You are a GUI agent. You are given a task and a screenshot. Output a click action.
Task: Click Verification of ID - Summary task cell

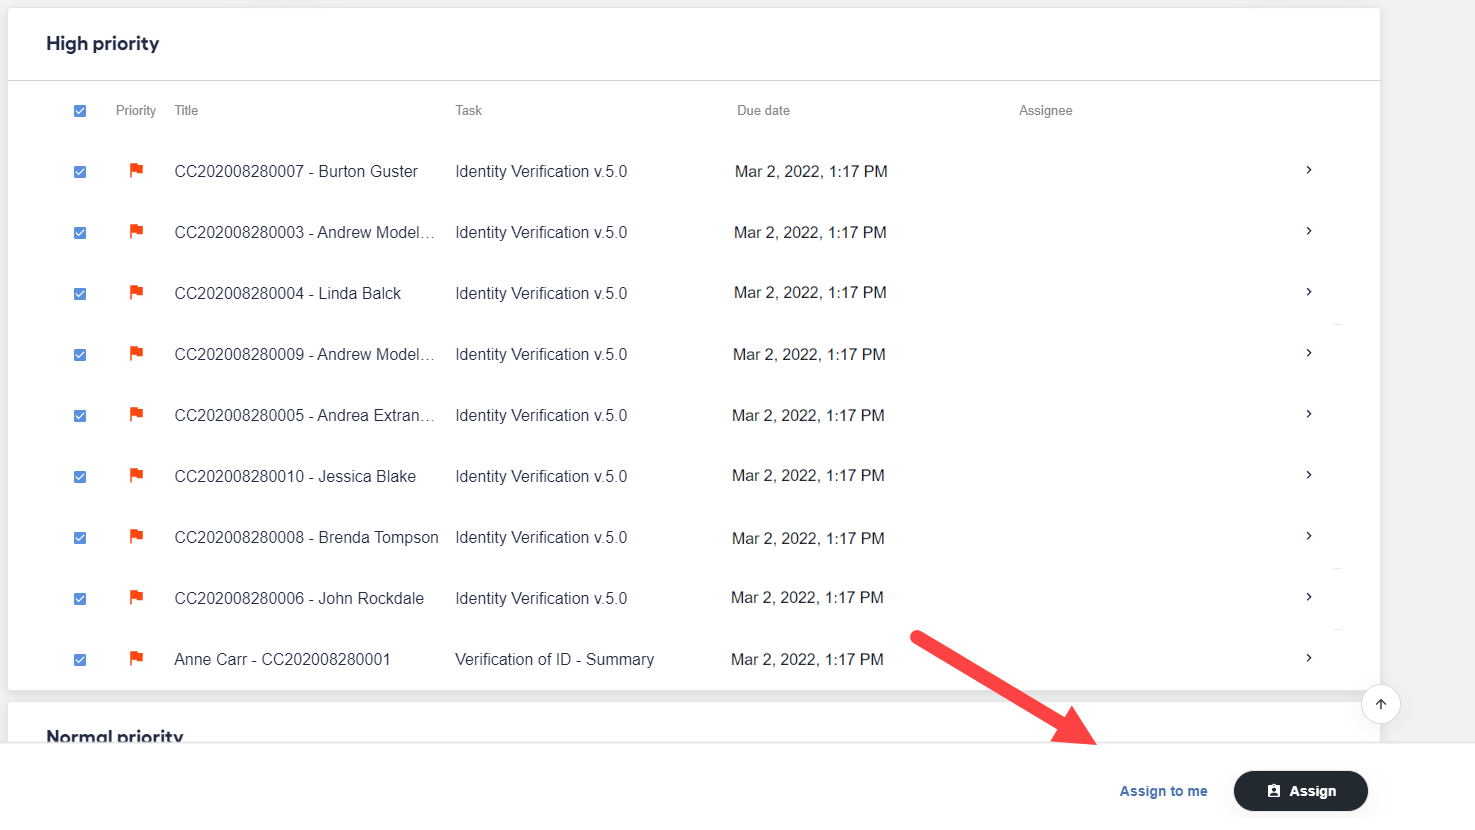click(x=554, y=660)
